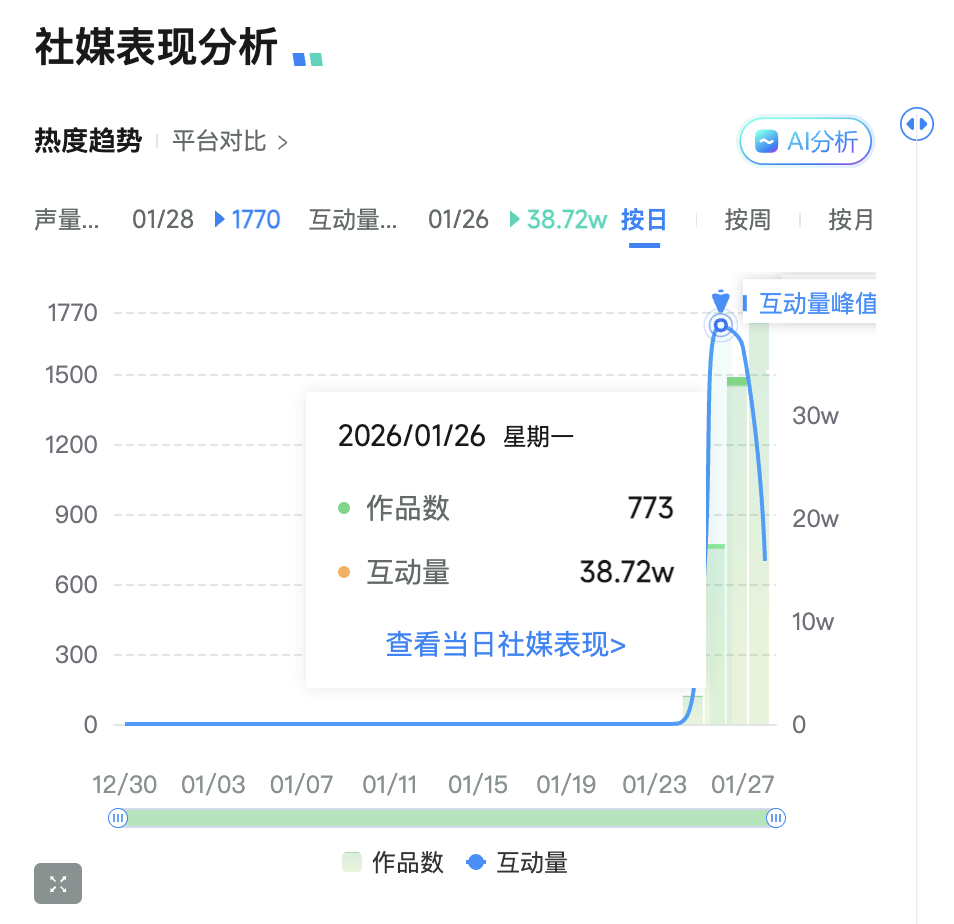Viewport: 954px width, 924px height.
Task: Click the green date range slider track
Action: pyautogui.click(x=447, y=818)
